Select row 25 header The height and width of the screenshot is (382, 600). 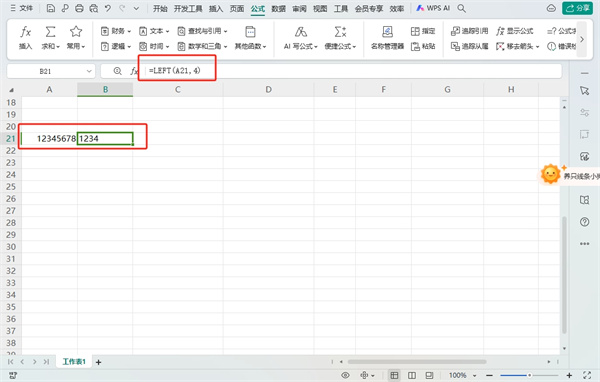[x=11, y=187]
